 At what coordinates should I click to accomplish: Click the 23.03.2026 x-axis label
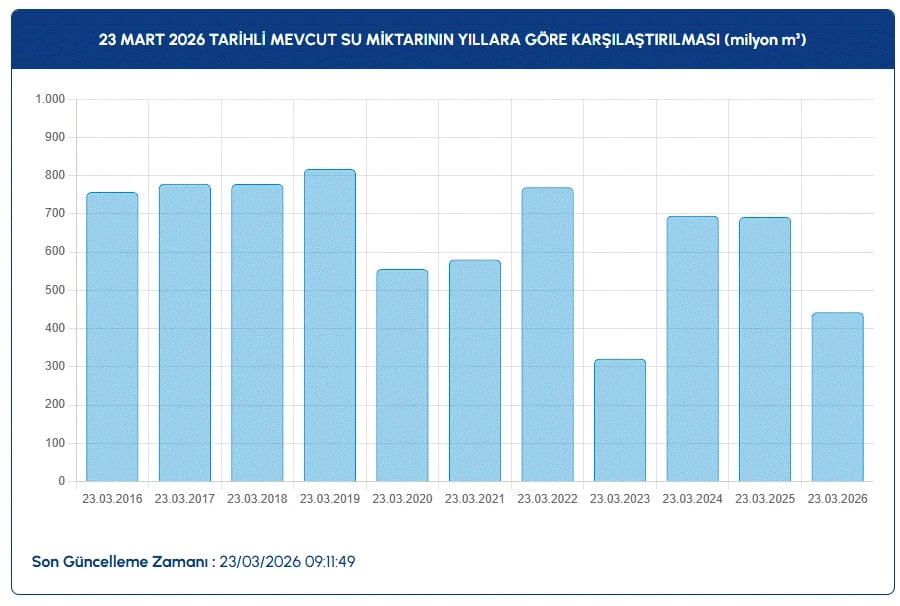click(x=837, y=499)
